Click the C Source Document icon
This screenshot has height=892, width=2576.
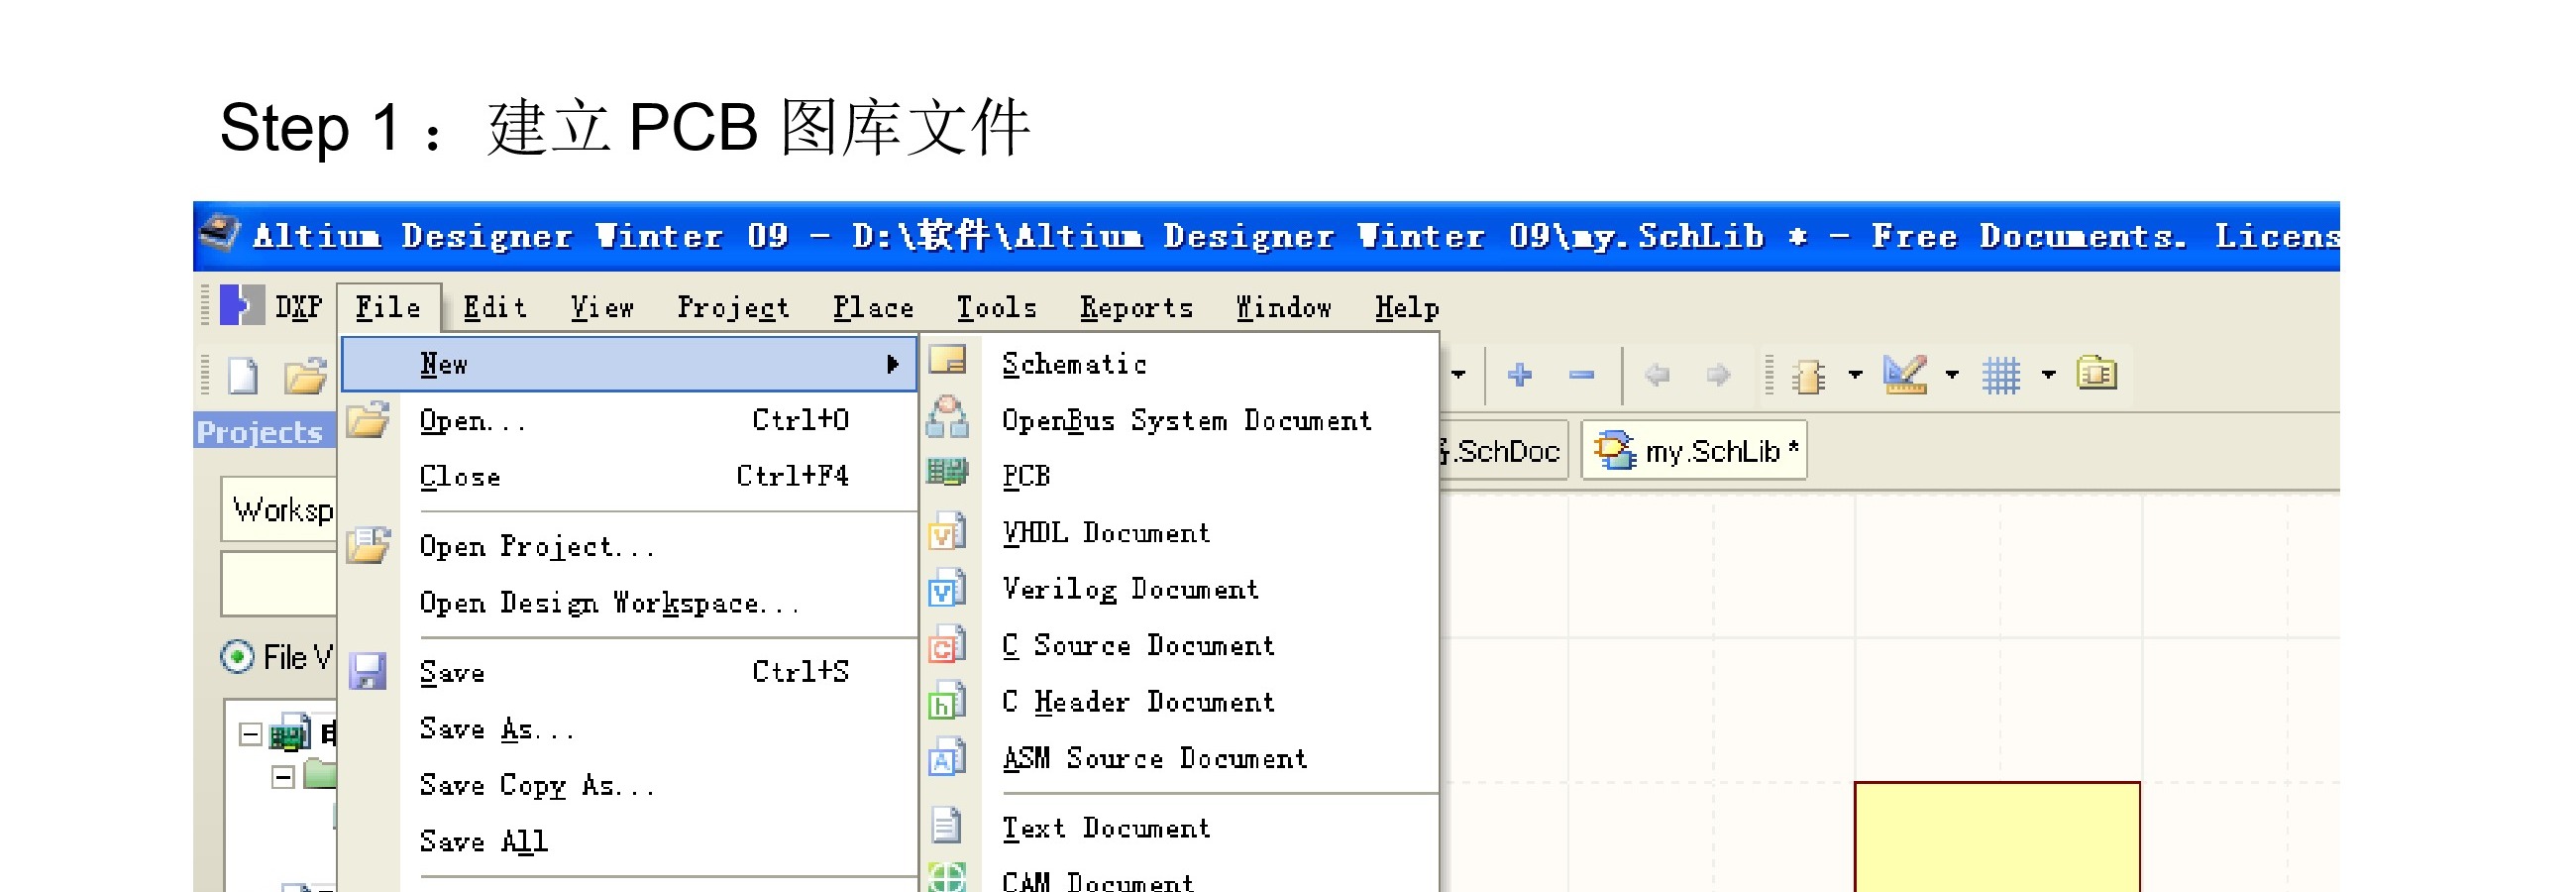[947, 644]
